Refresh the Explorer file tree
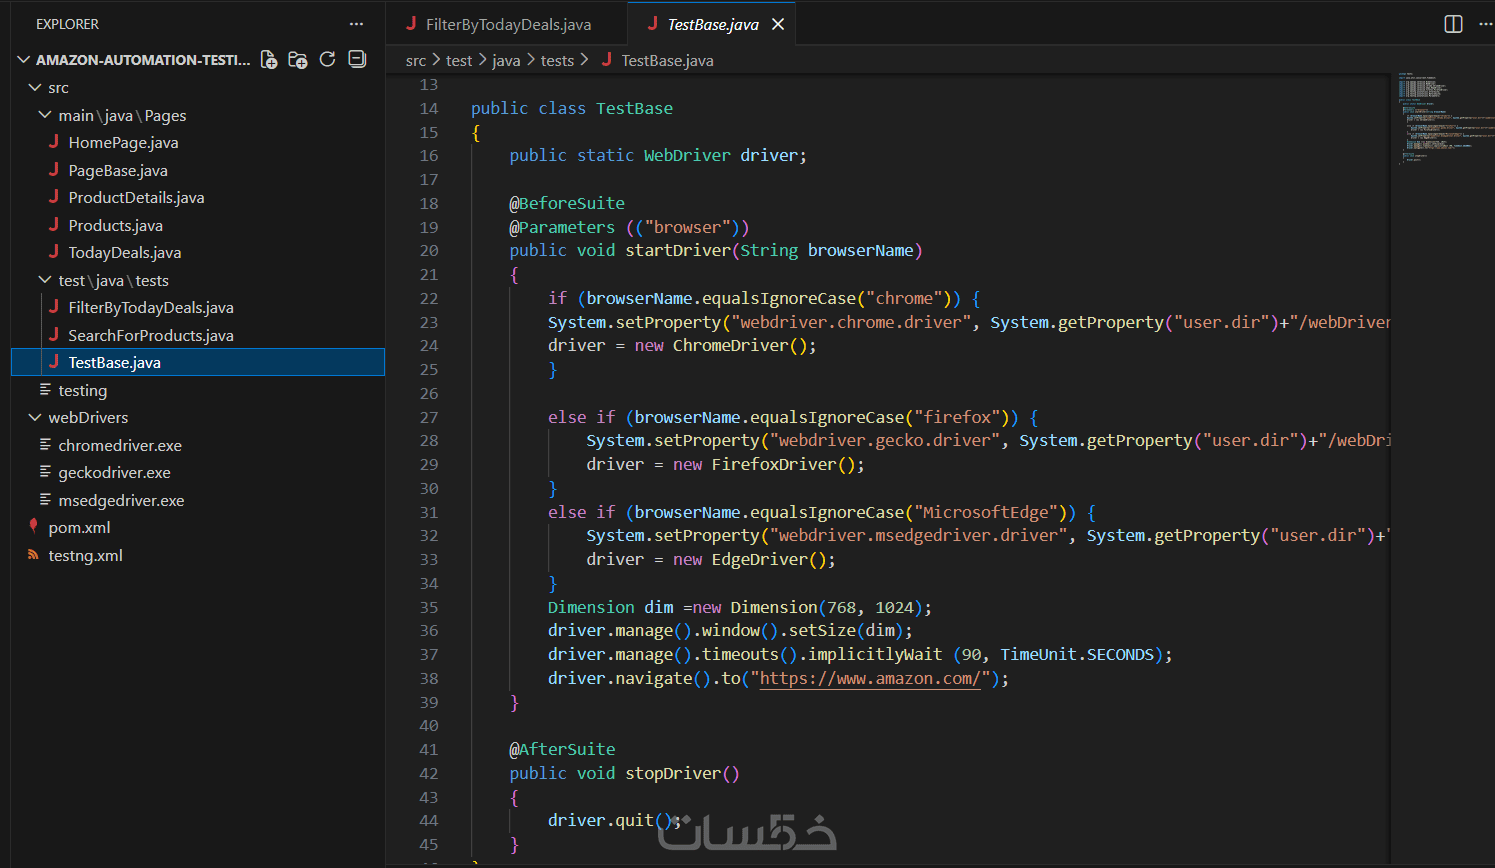The width and height of the screenshot is (1495, 868). [327, 60]
